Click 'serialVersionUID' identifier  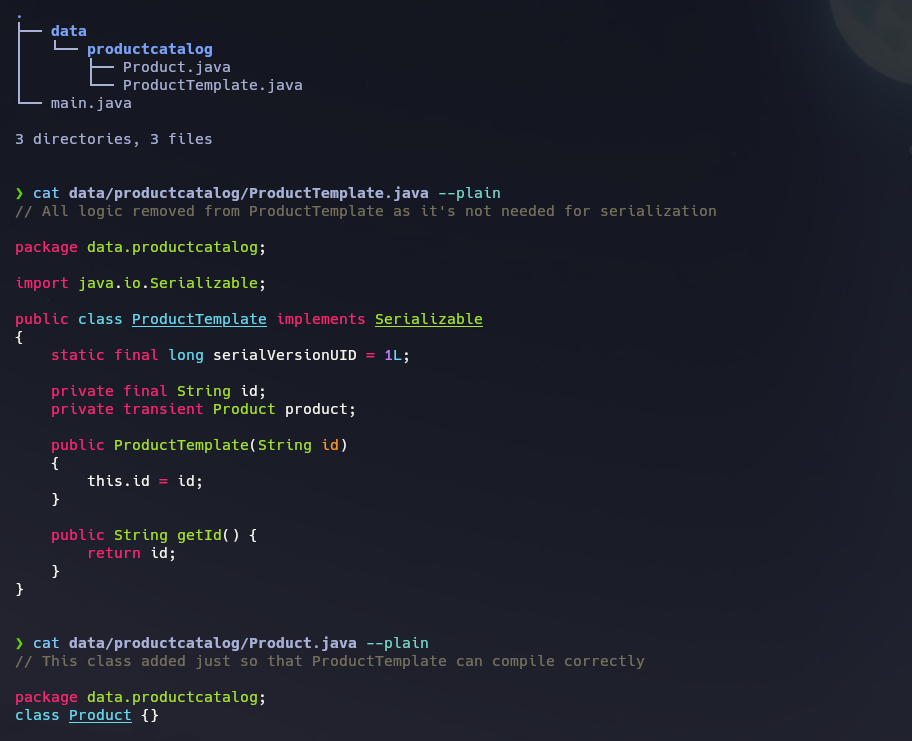tap(284, 355)
